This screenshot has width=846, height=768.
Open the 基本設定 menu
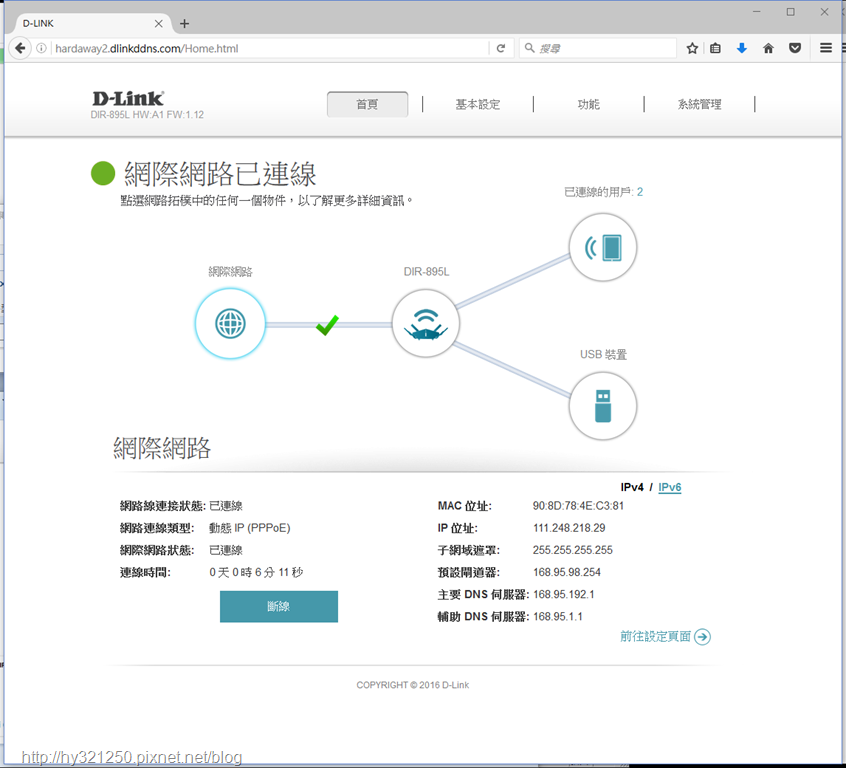pyautogui.click(x=477, y=104)
